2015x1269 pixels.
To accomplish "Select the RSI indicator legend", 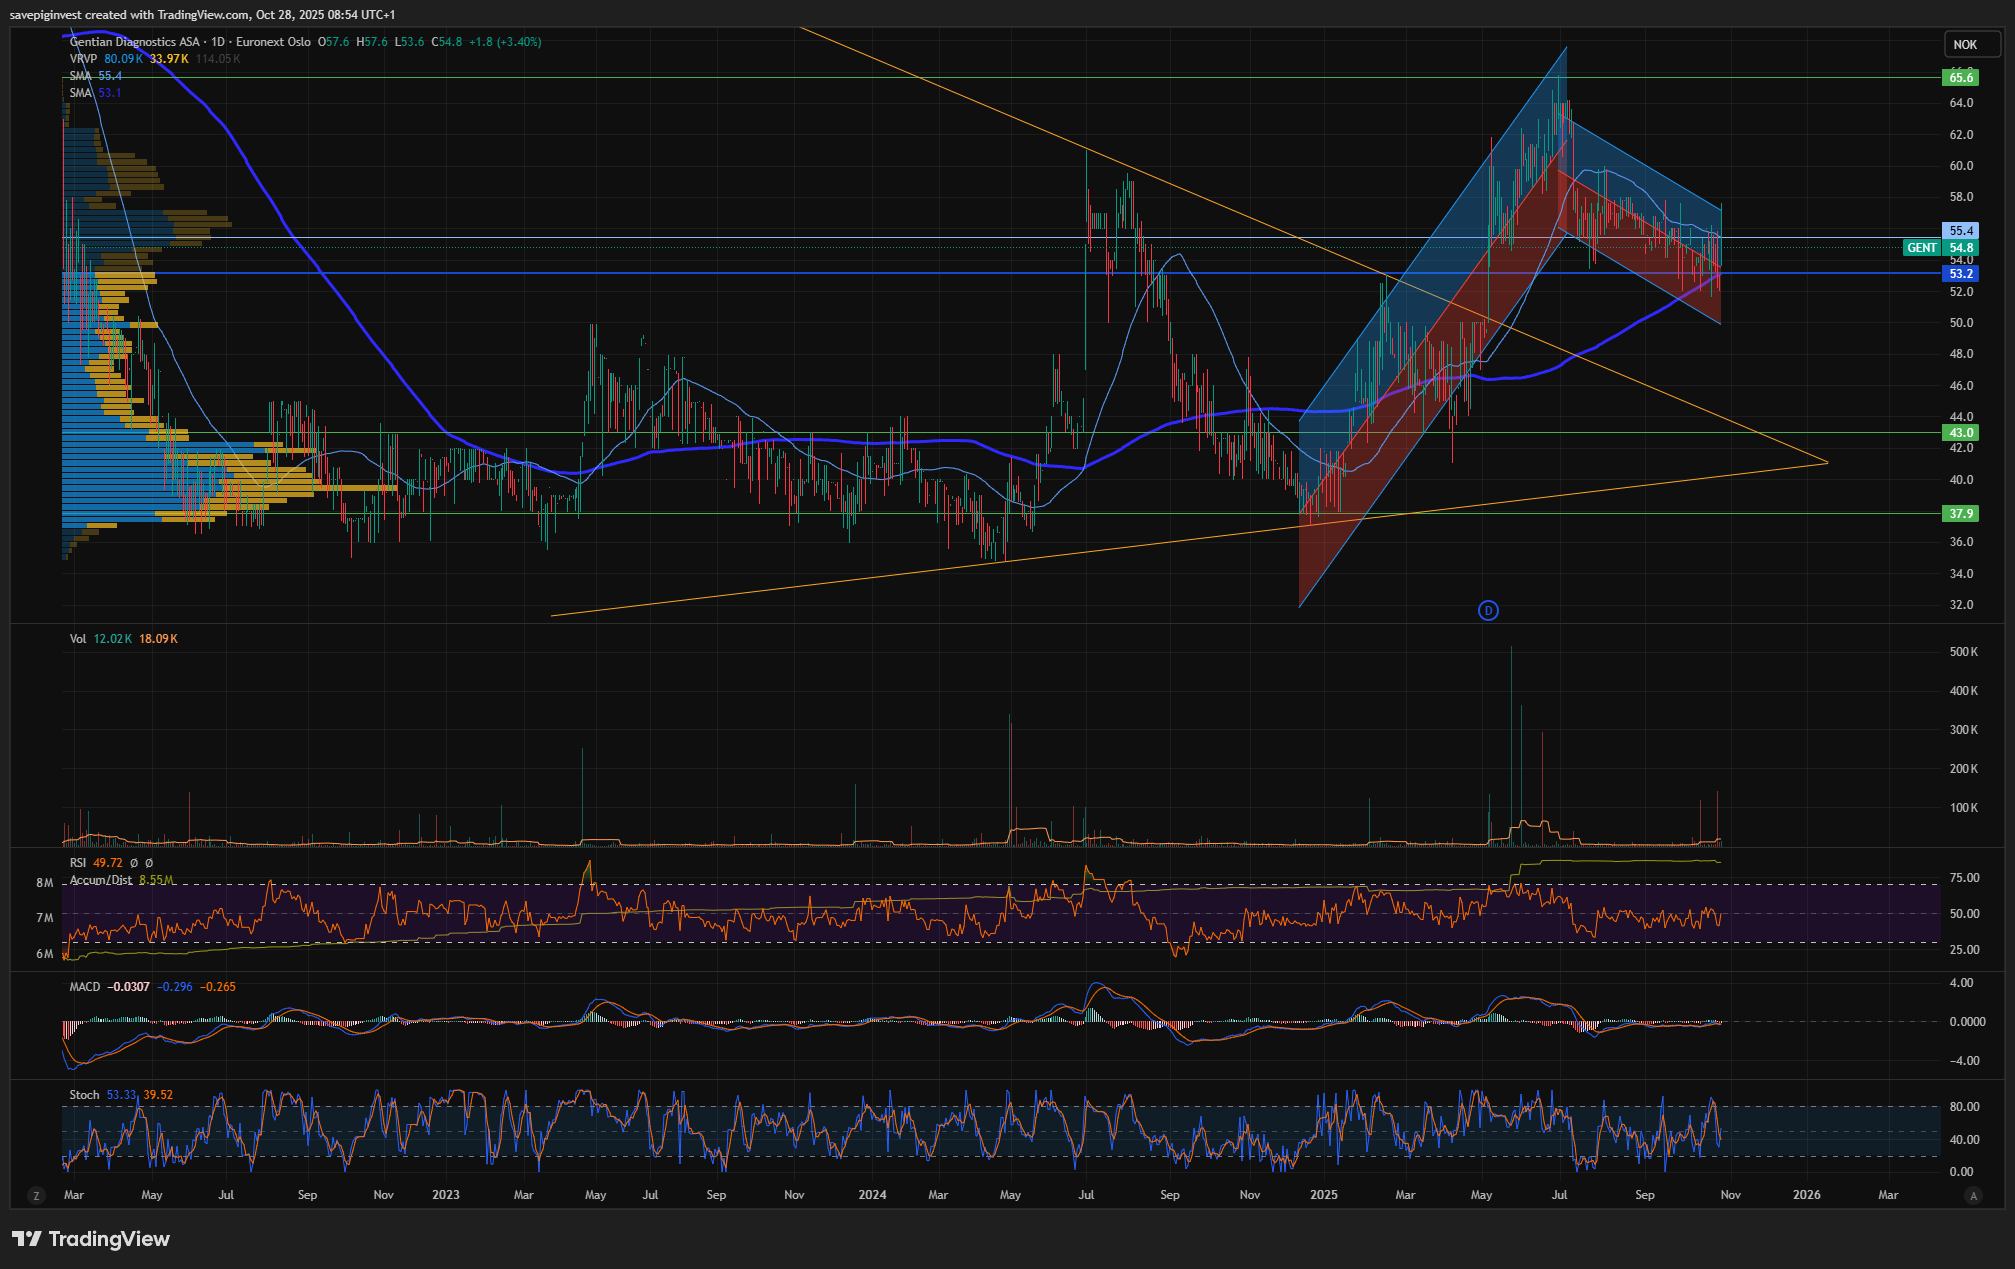I will 78,863.
